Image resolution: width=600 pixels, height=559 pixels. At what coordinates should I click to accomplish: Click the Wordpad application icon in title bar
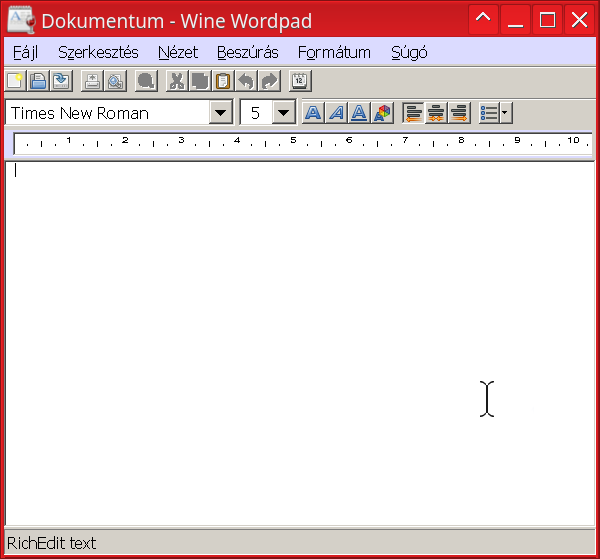click(21, 20)
